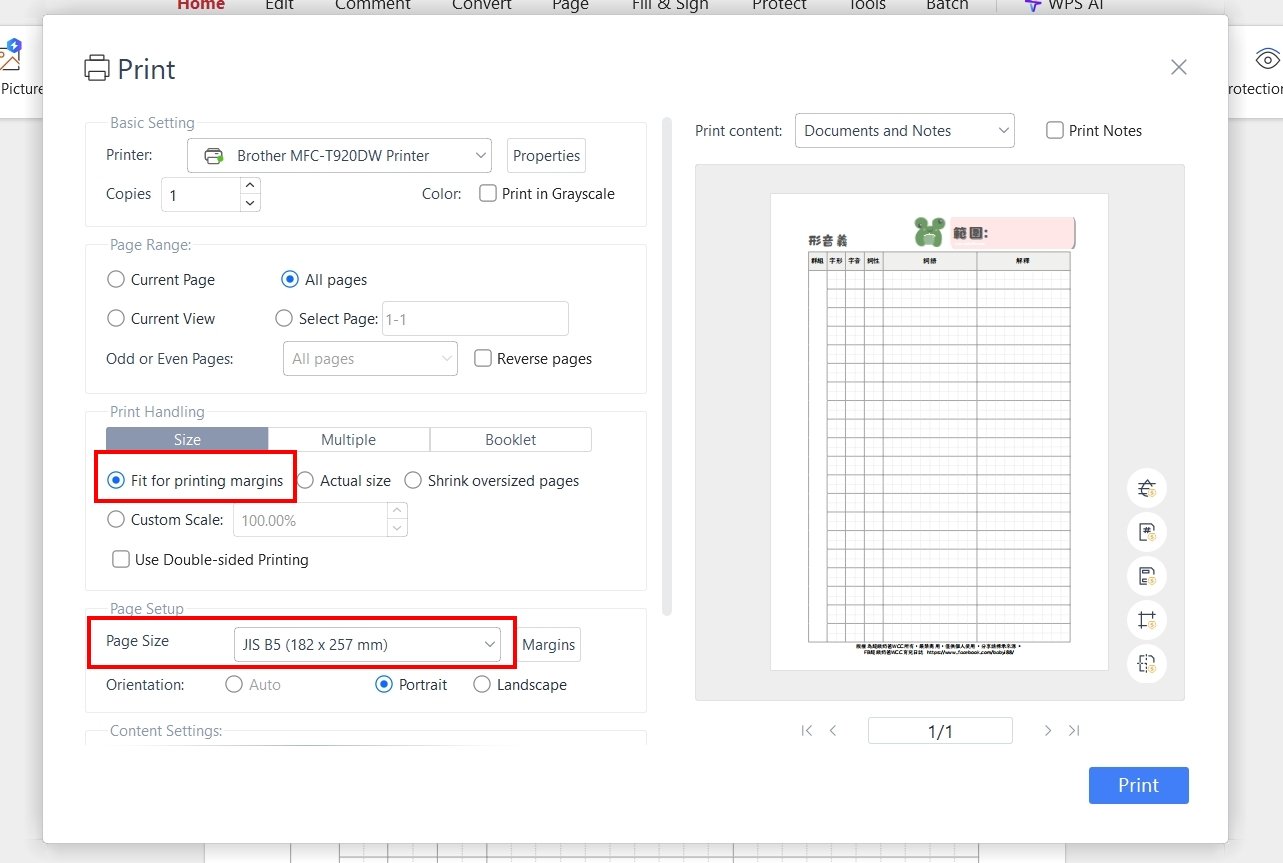Click the page number (#) icon beside preview
This screenshot has height=863, width=1283.
point(1146,532)
